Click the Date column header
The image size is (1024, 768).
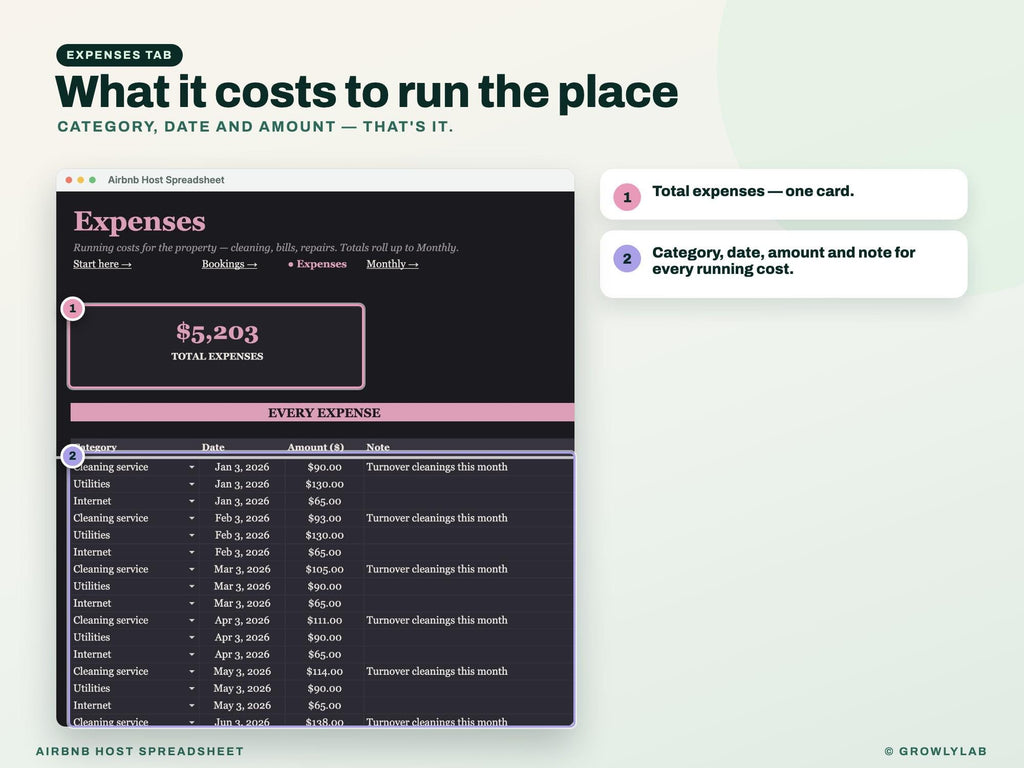[213, 447]
